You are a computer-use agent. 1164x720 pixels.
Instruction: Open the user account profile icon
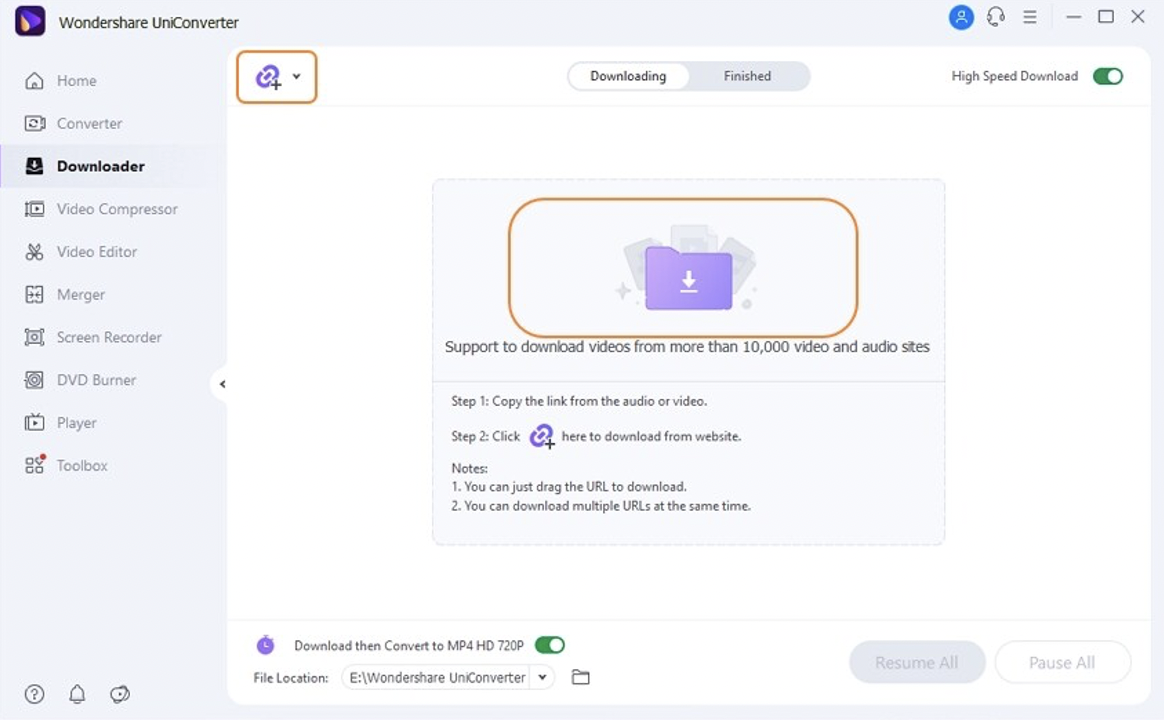click(961, 17)
